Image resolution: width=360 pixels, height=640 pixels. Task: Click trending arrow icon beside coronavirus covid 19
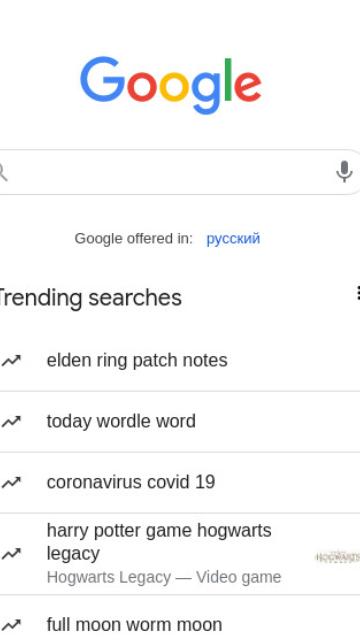pos(11,482)
